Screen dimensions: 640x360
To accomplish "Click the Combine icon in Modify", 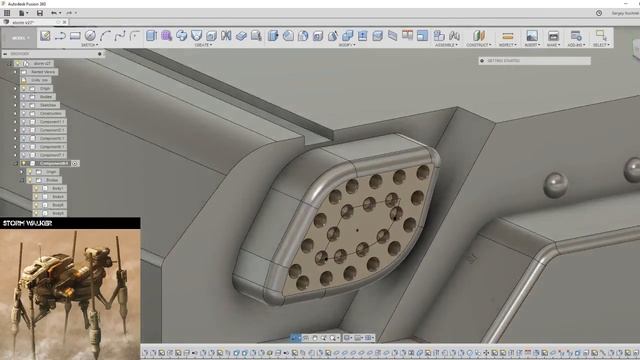I will point(348,36).
